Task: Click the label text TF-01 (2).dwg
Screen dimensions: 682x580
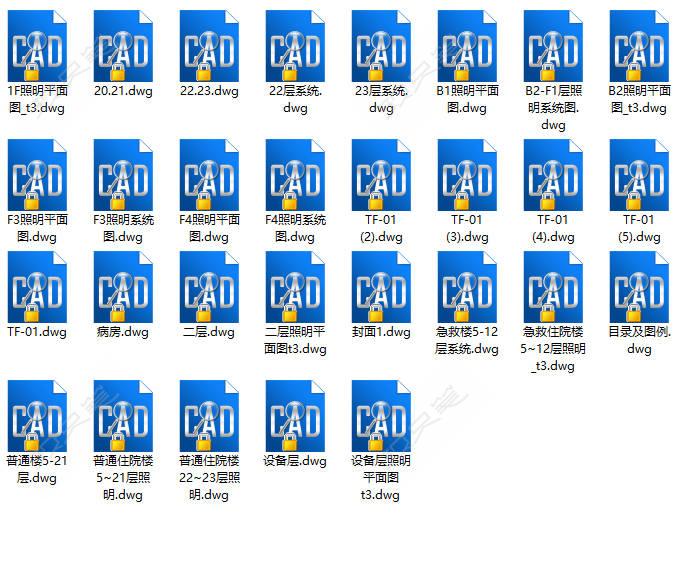Action: pyautogui.click(x=381, y=228)
